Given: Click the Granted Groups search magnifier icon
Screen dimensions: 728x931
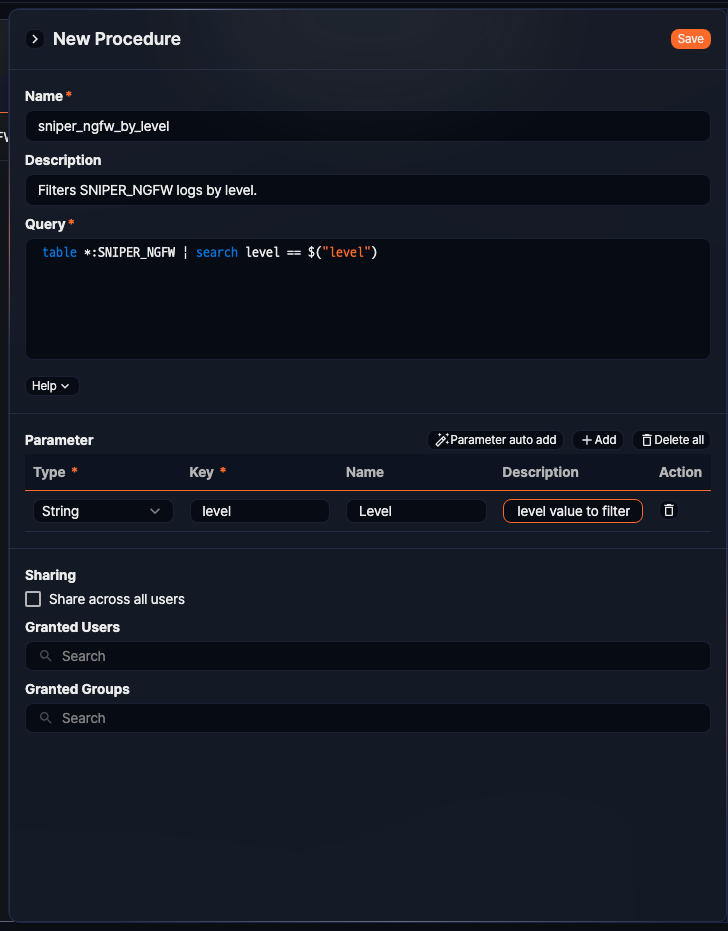Looking at the screenshot, I should 46,718.
